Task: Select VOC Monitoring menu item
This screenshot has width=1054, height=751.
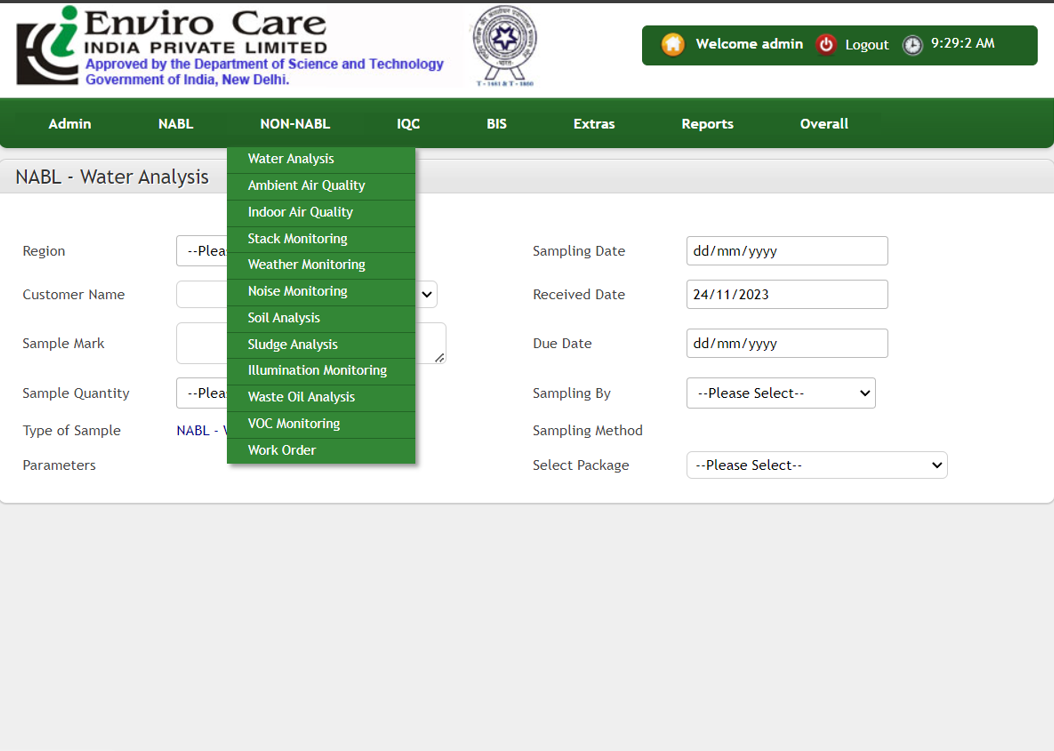Action: (x=294, y=424)
